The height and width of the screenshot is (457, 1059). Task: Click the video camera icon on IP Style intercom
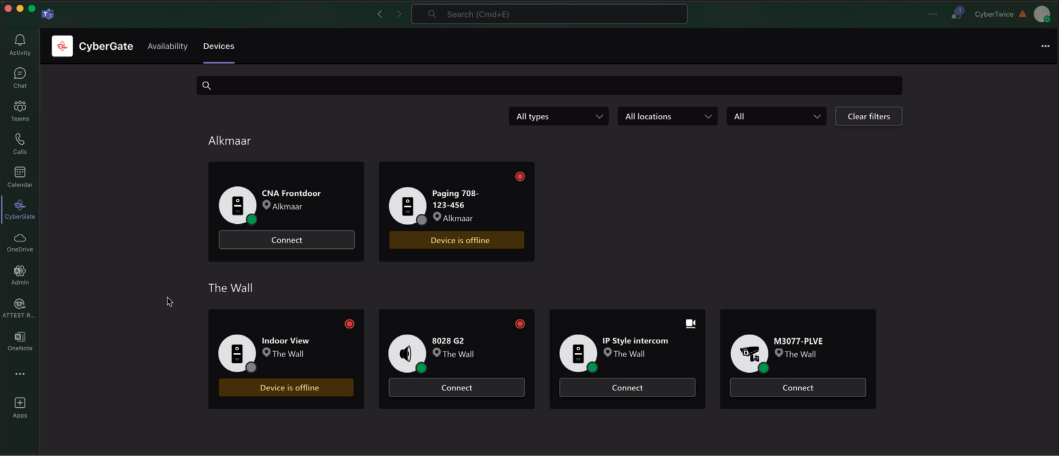tap(690, 323)
